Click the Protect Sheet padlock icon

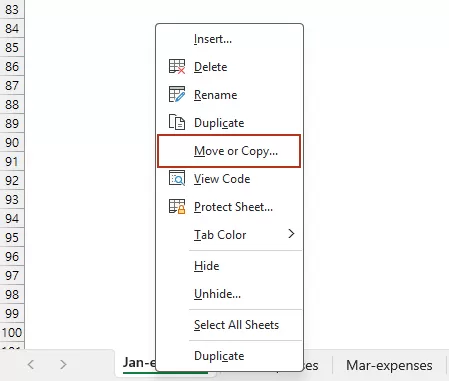click(x=177, y=206)
